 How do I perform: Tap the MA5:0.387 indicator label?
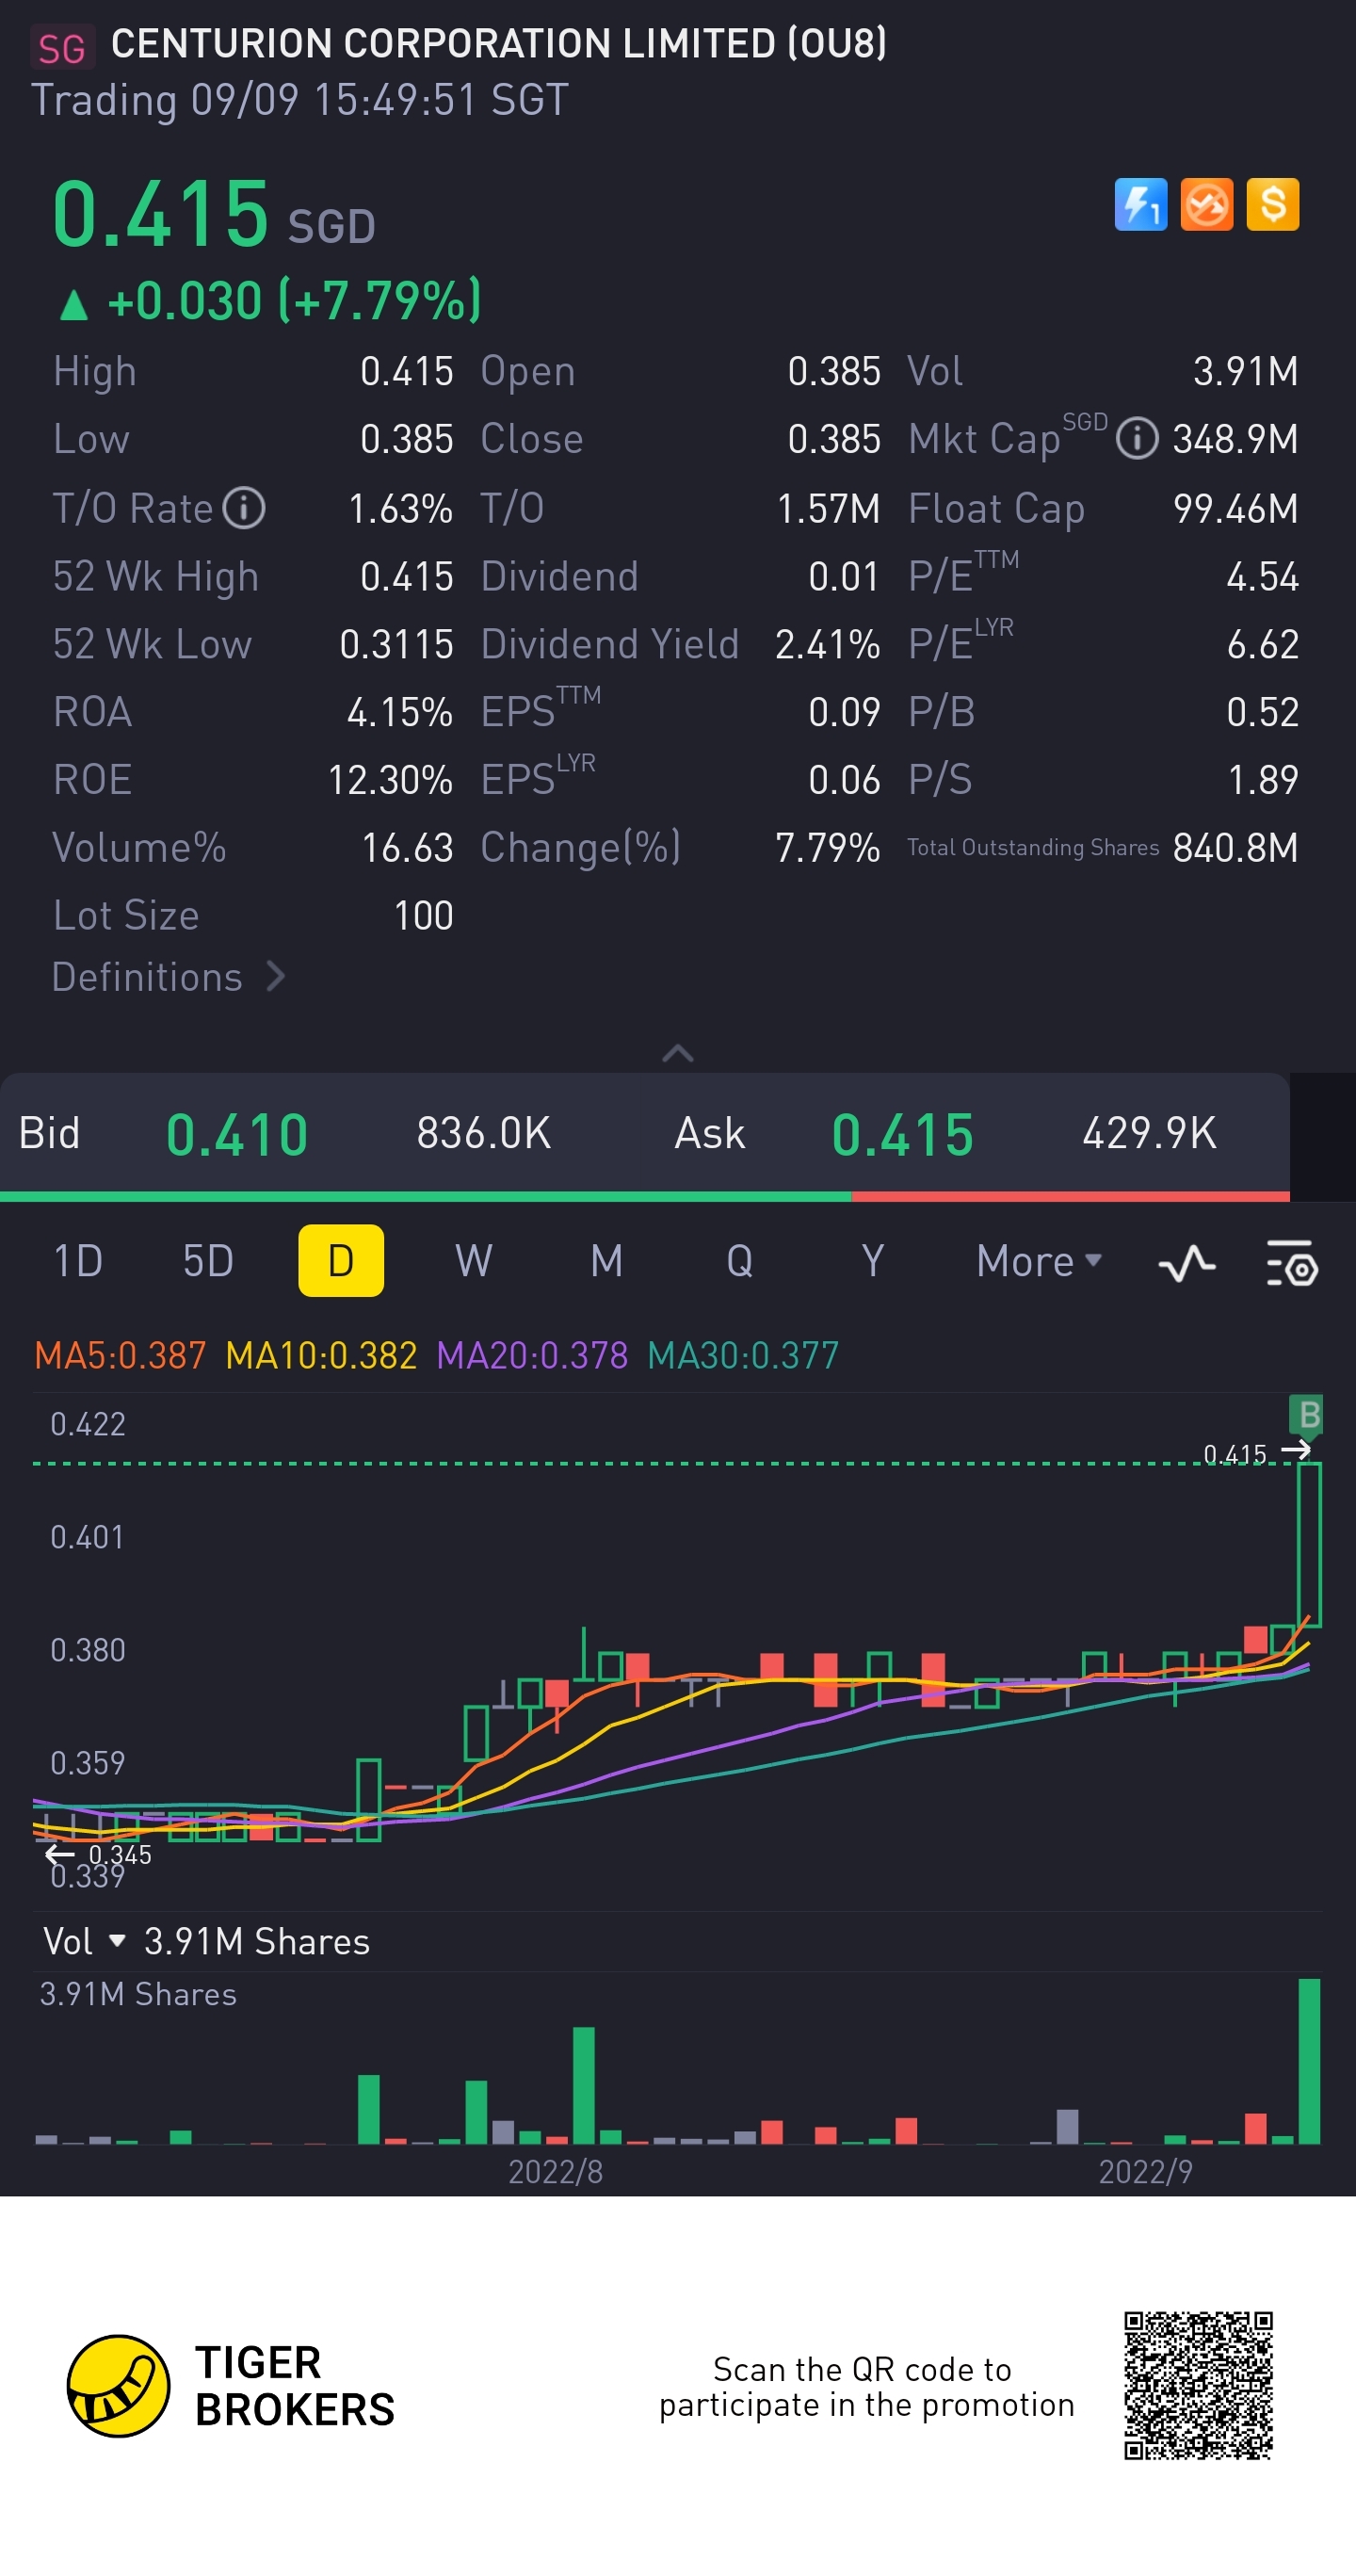point(120,1356)
